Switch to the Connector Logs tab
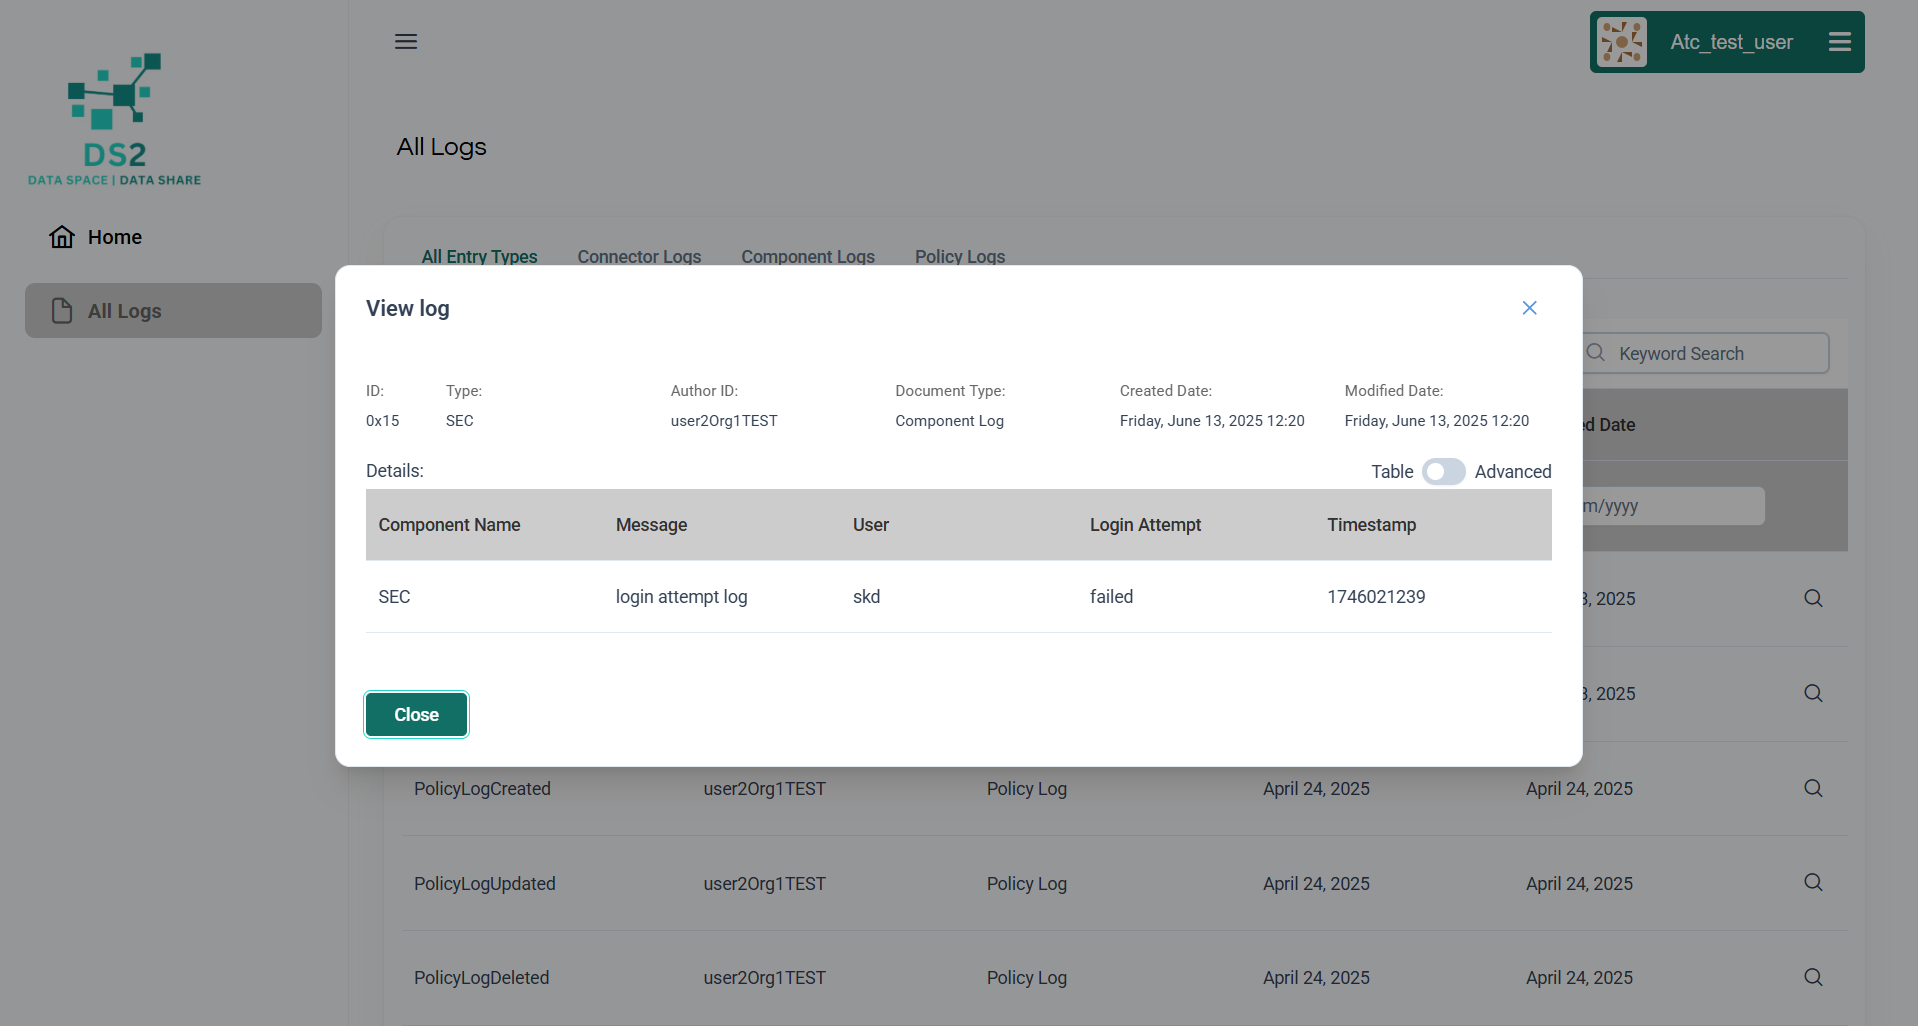Image resolution: width=1918 pixels, height=1026 pixels. pyautogui.click(x=639, y=256)
